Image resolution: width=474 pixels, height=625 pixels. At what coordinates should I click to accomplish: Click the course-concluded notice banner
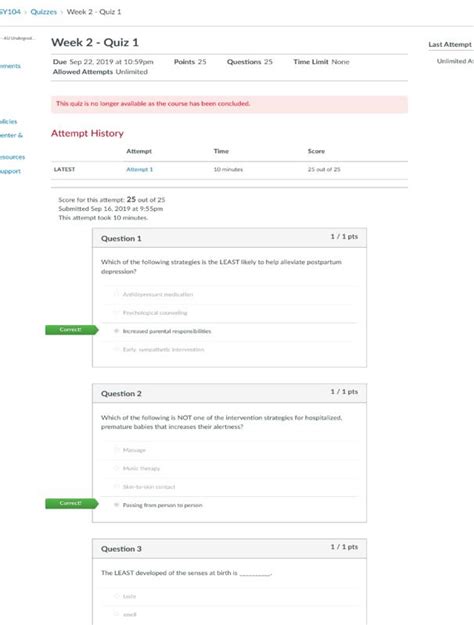tap(229, 104)
